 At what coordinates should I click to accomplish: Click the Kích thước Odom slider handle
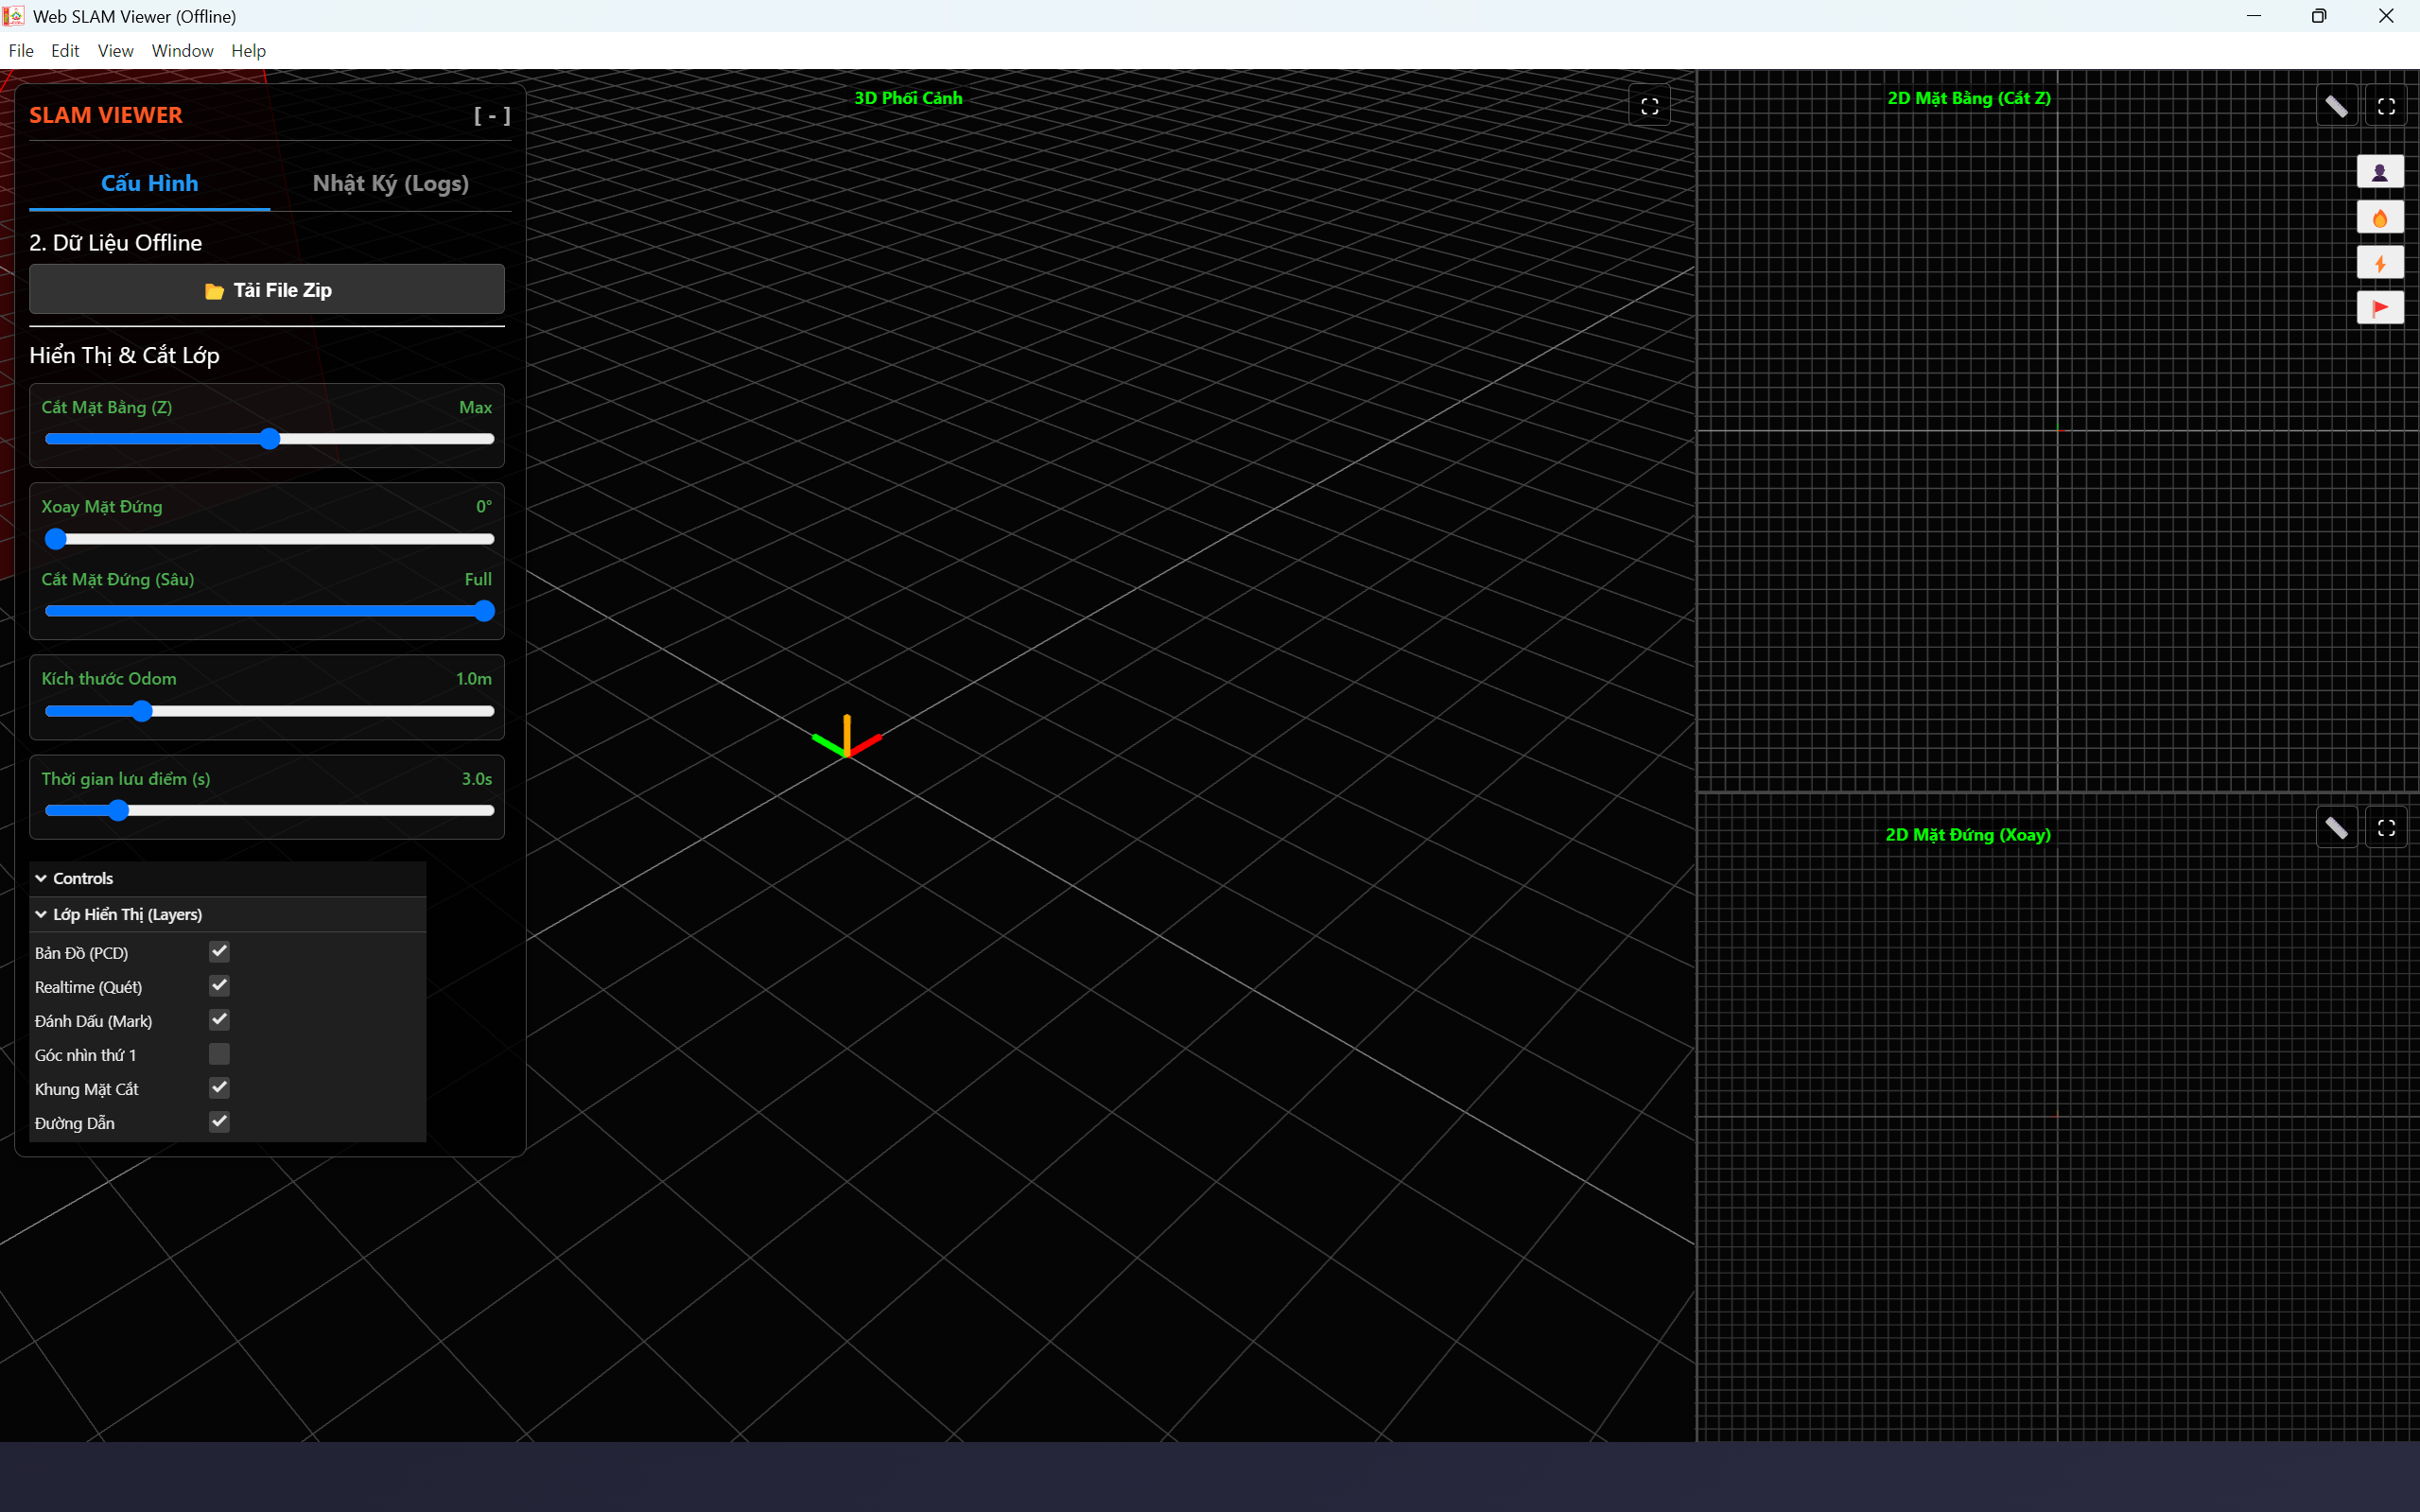click(x=142, y=711)
